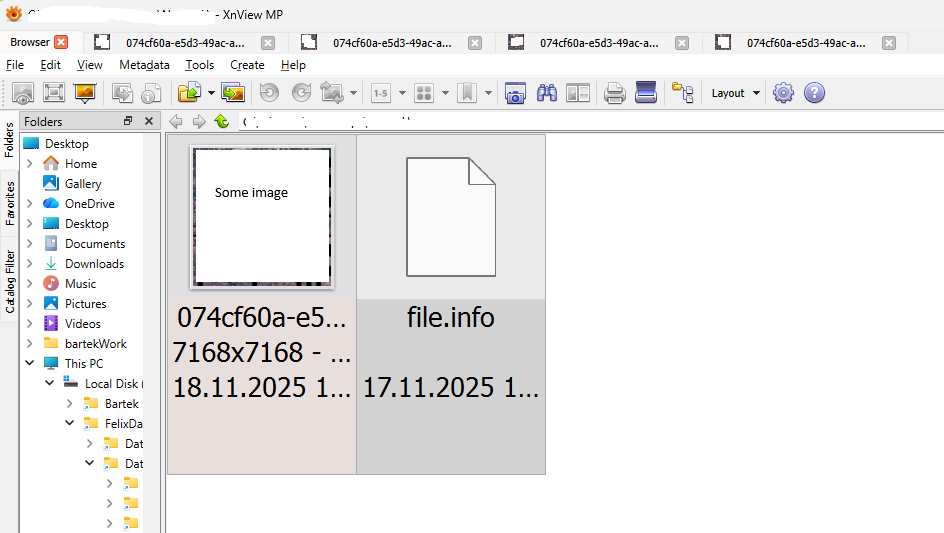This screenshot has height=533, width=944.
Task: Start the Slideshow from the toolbar
Action: coord(85,93)
